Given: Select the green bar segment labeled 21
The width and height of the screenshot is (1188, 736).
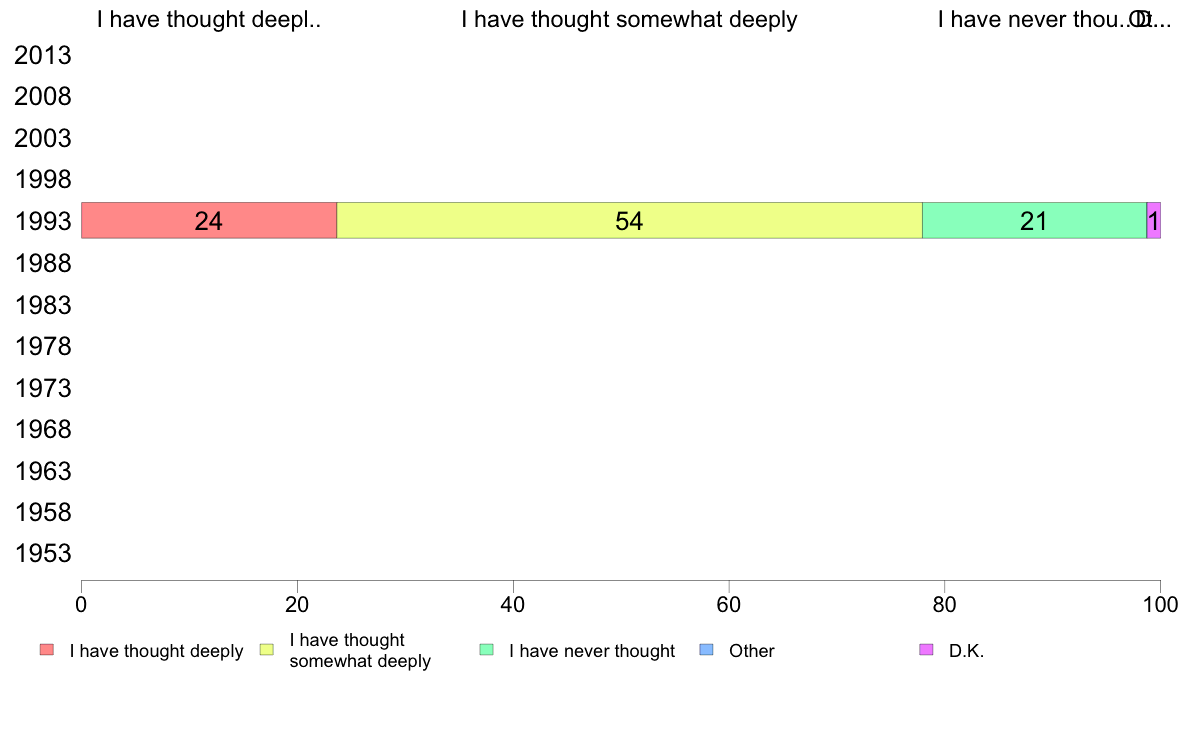Looking at the screenshot, I should 1034,221.
